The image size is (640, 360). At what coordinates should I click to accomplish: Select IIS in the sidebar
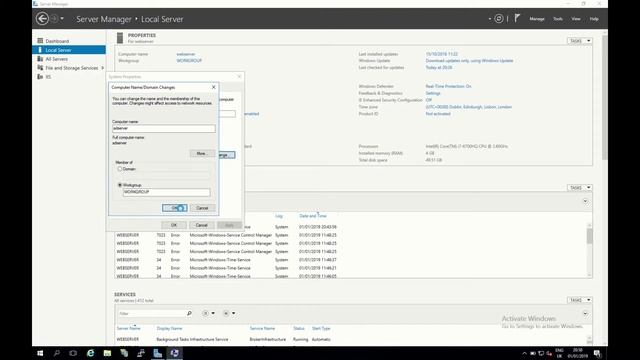pyautogui.click(x=48, y=77)
